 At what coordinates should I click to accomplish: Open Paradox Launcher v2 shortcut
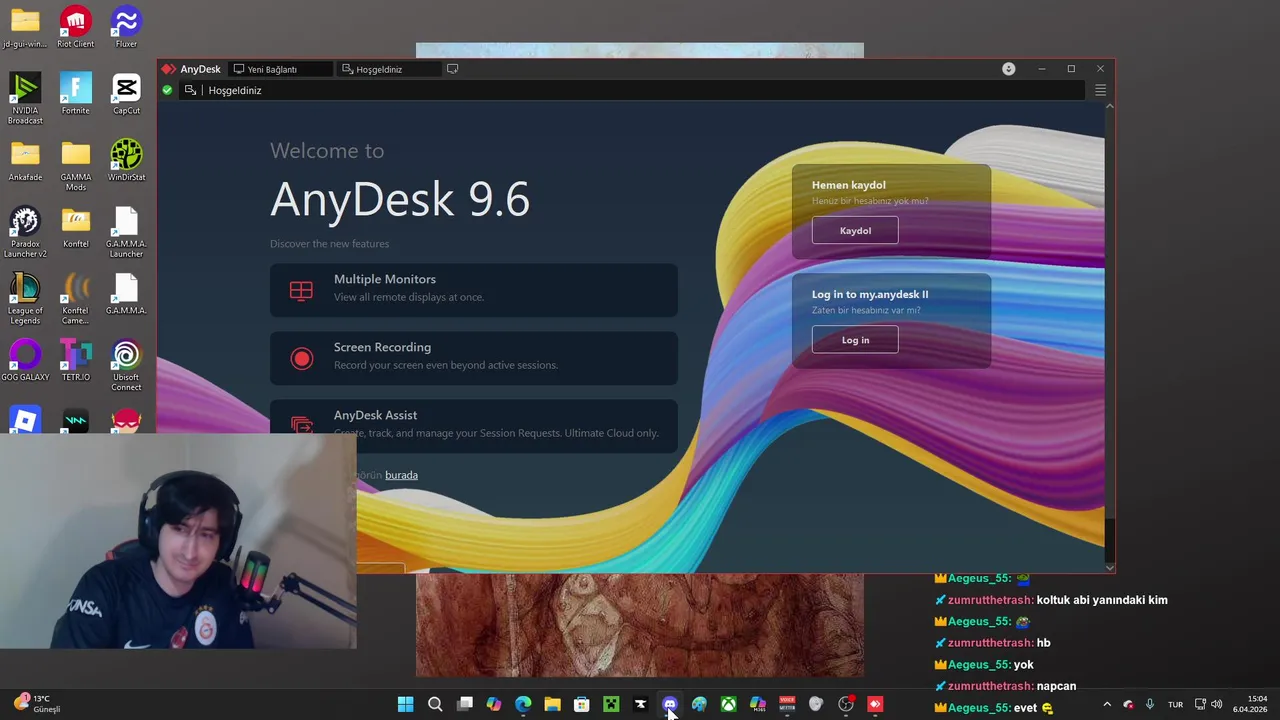pyautogui.click(x=25, y=232)
